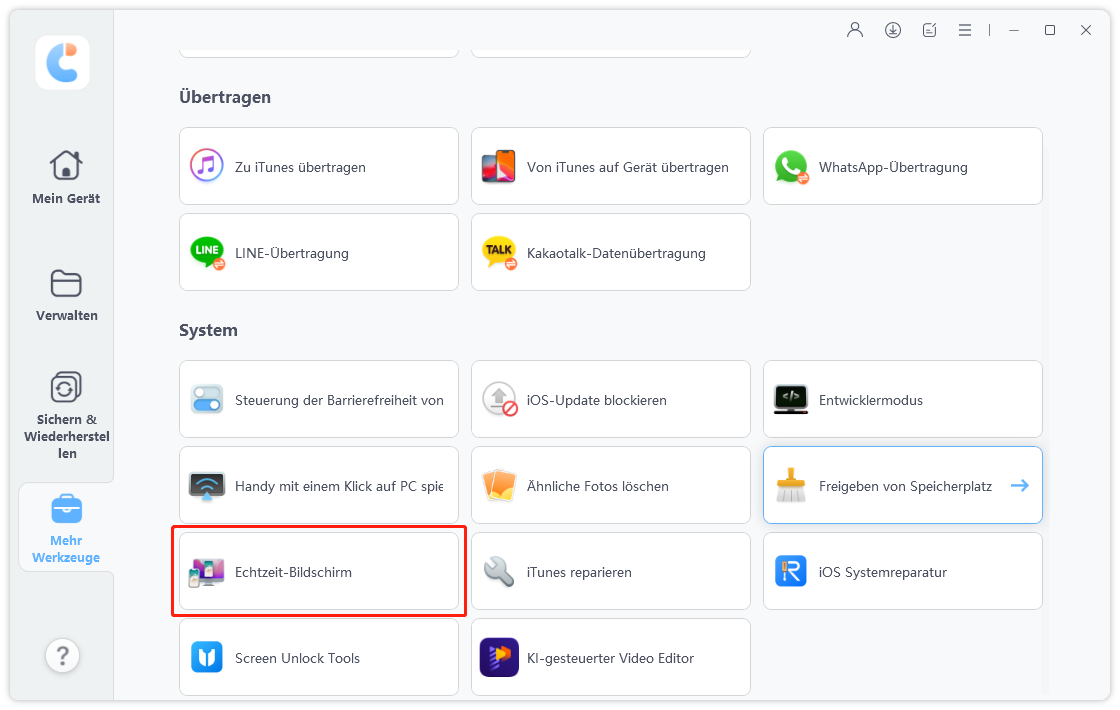Click the WhatsApp icon
The height and width of the screenshot is (710, 1120).
[x=791, y=166]
